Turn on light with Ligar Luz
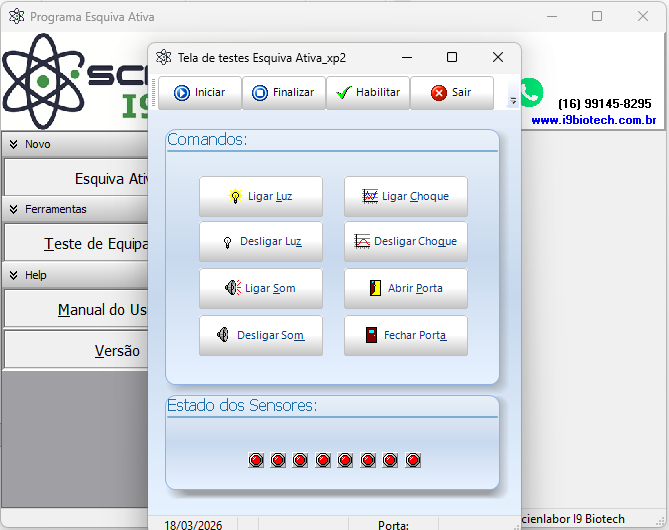This screenshot has width=669, height=530. (260, 197)
